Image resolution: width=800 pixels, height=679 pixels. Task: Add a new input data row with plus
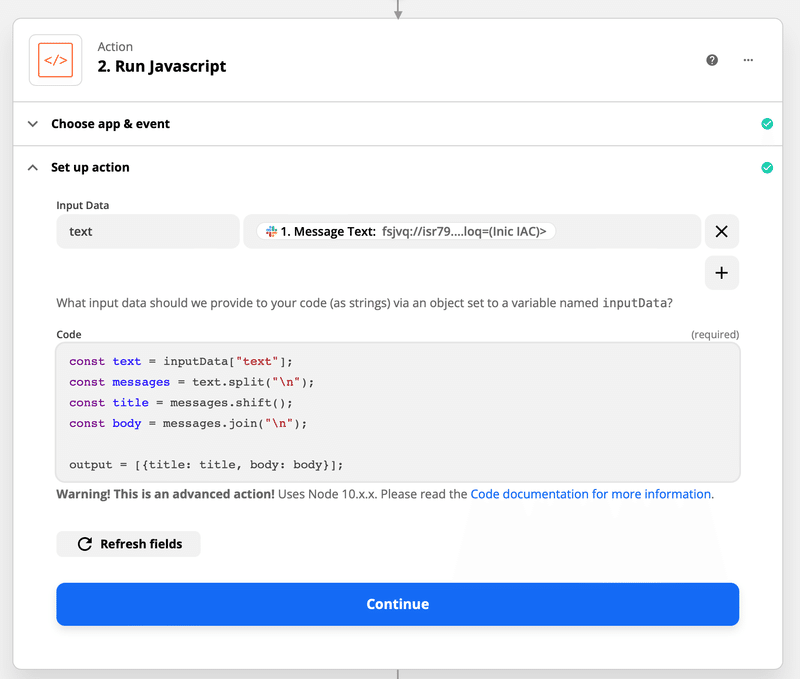722,272
